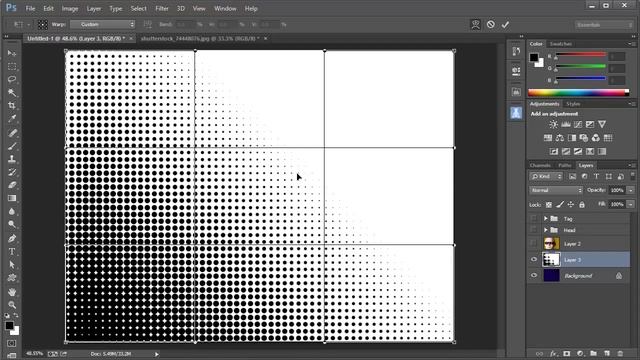Toggle lock position icon
This screenshot has width=640, height=360.
click(x=571, y=204)
